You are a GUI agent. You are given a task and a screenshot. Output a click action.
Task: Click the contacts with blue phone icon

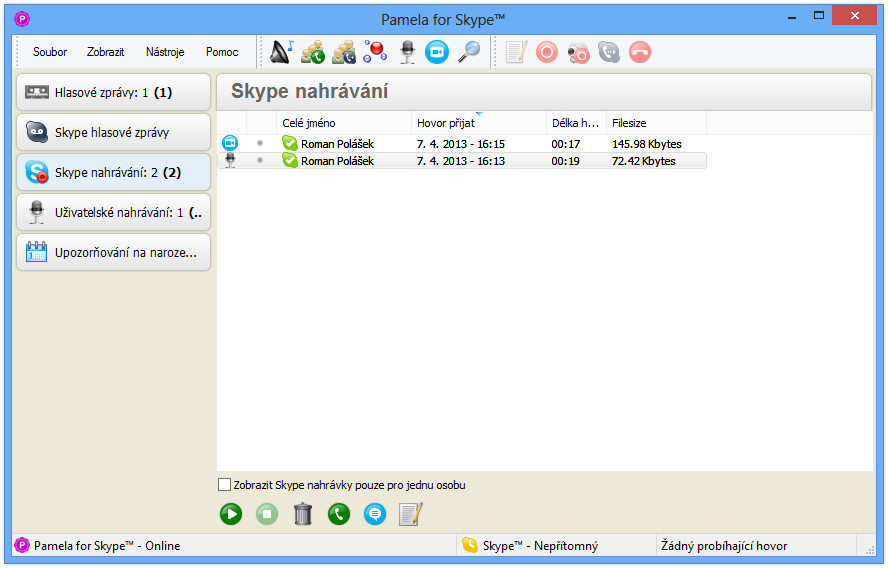click(x=344, y=52)
